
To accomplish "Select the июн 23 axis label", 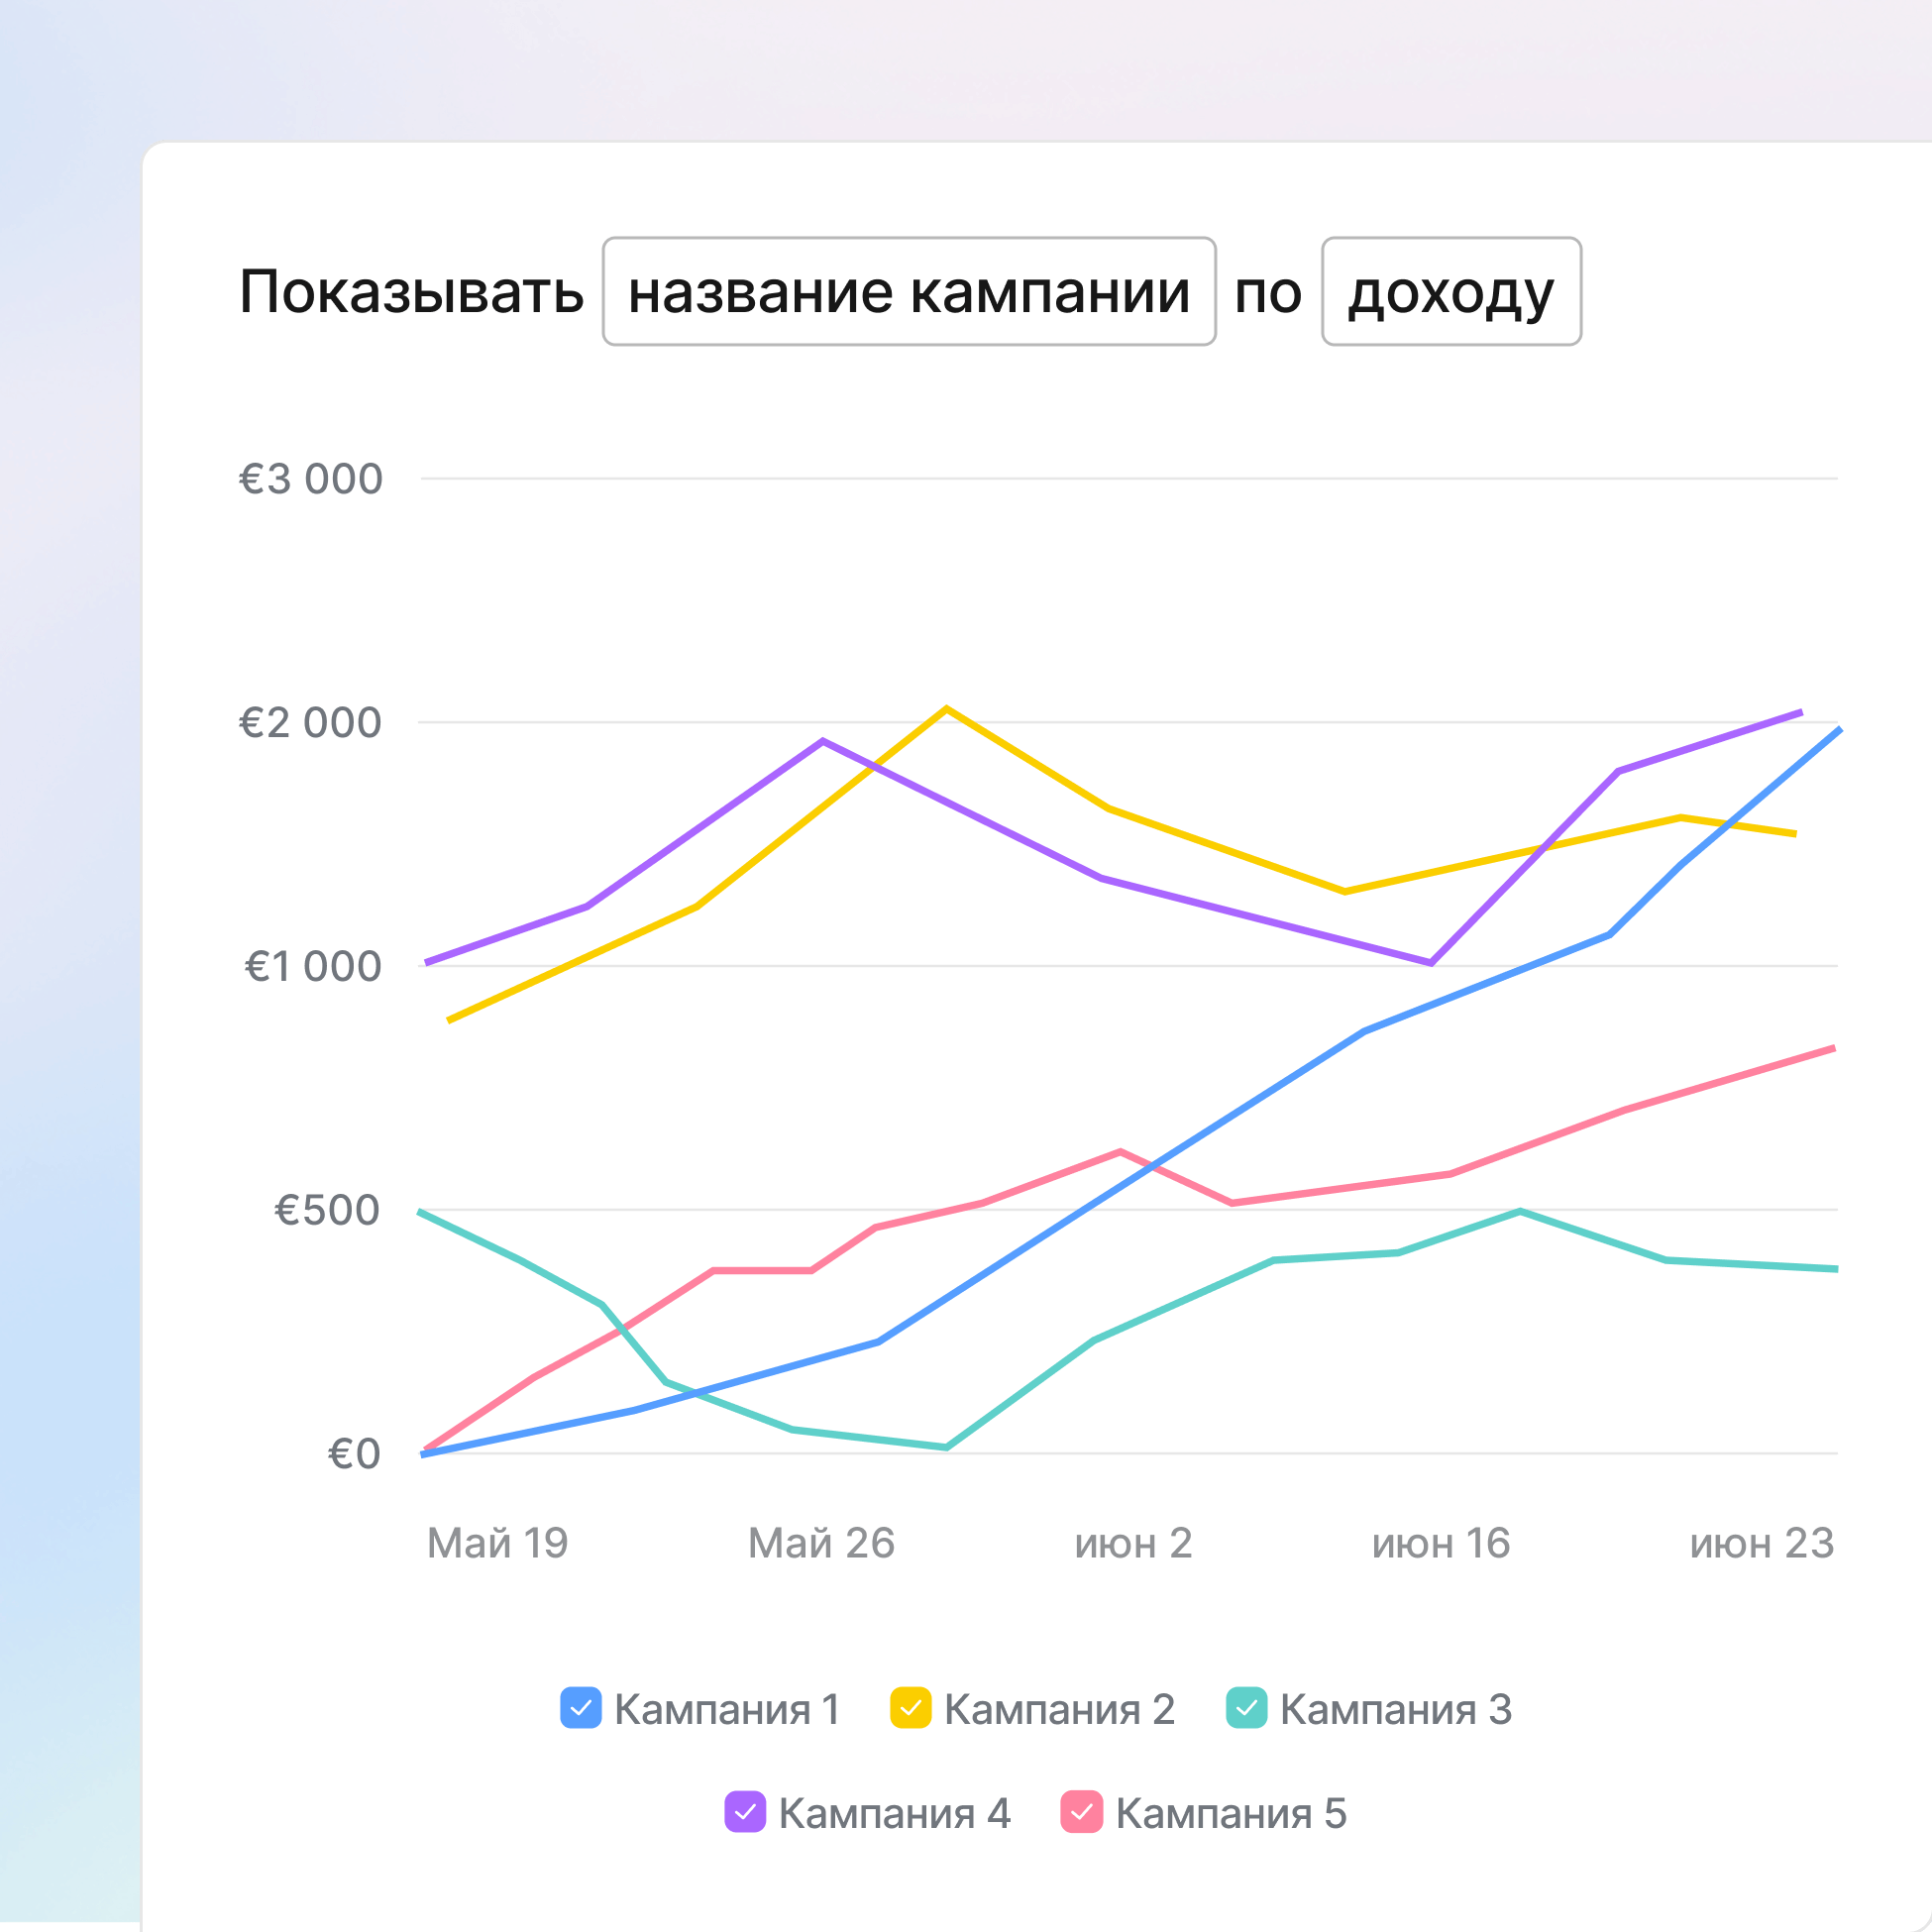I will point(1762,1543).
